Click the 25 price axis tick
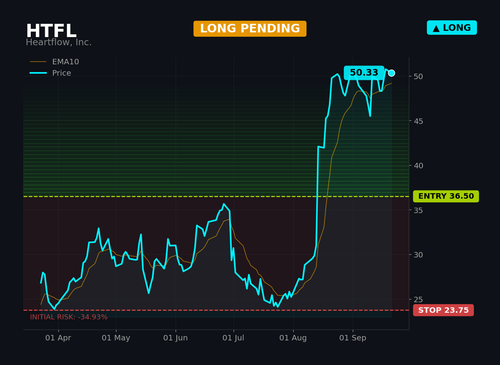Screen dimensions: 500x365 tap(418, 299)
